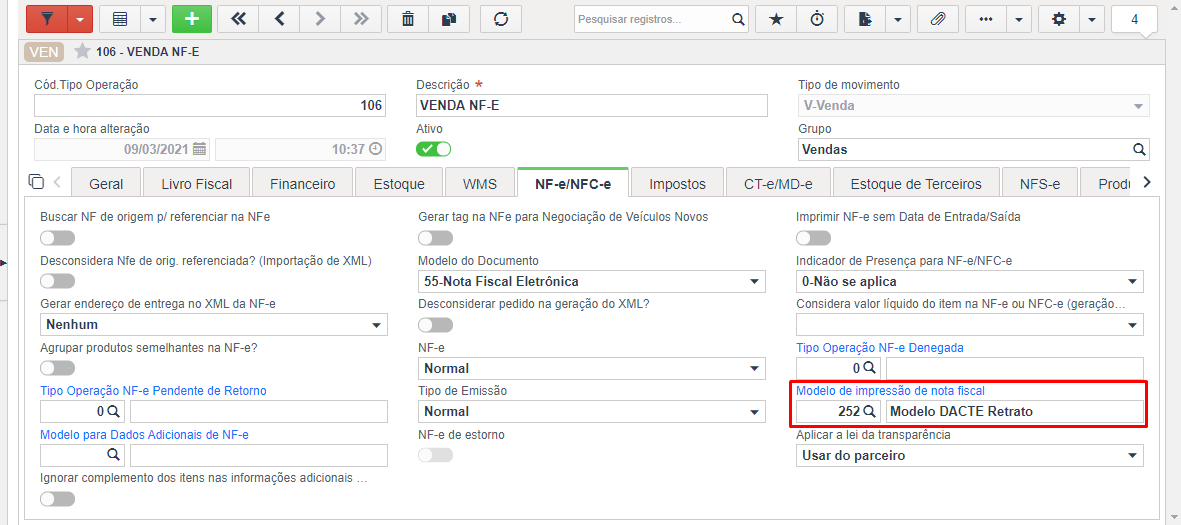Screen dimensions: 1181x525
Task: Click the tab list copy icon
Action: click(x=35, y=182)
